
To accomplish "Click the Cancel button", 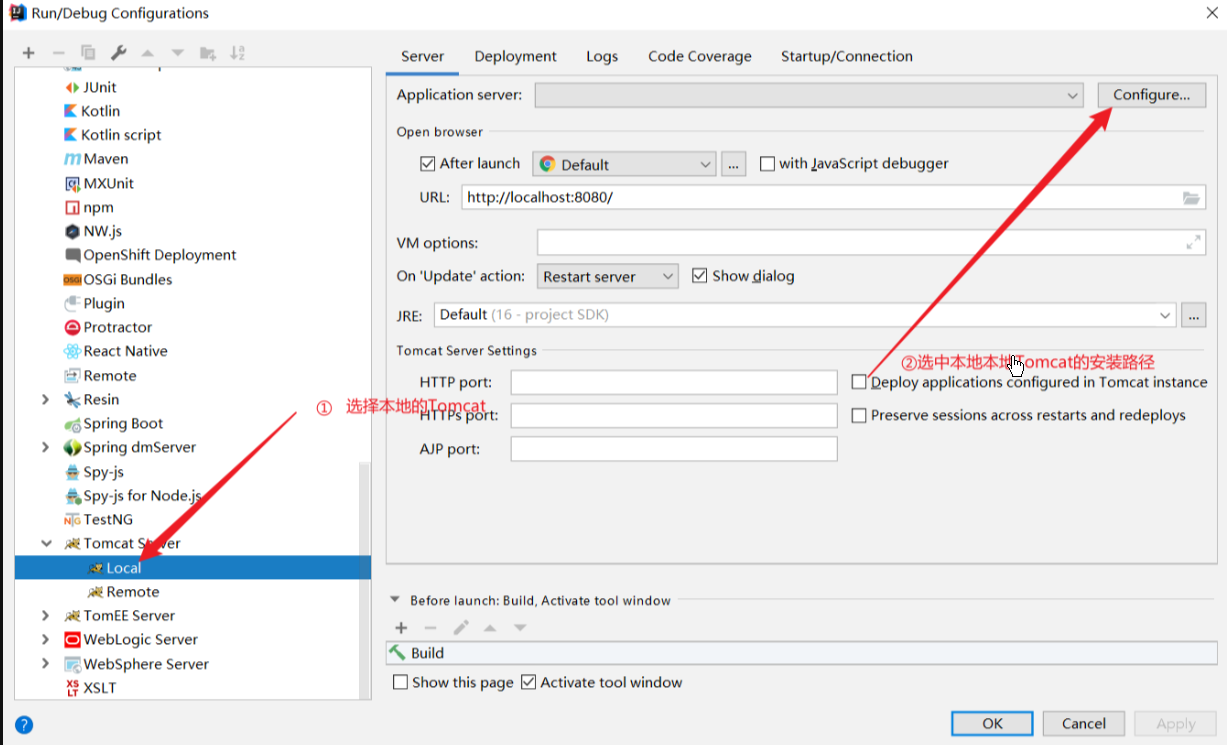I will pyautogui.click(x=1084, y=724).
